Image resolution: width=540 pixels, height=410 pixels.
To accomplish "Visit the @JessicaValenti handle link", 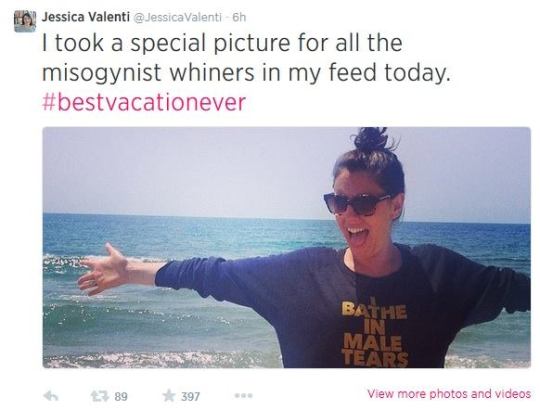I will (x=177, y=18).
